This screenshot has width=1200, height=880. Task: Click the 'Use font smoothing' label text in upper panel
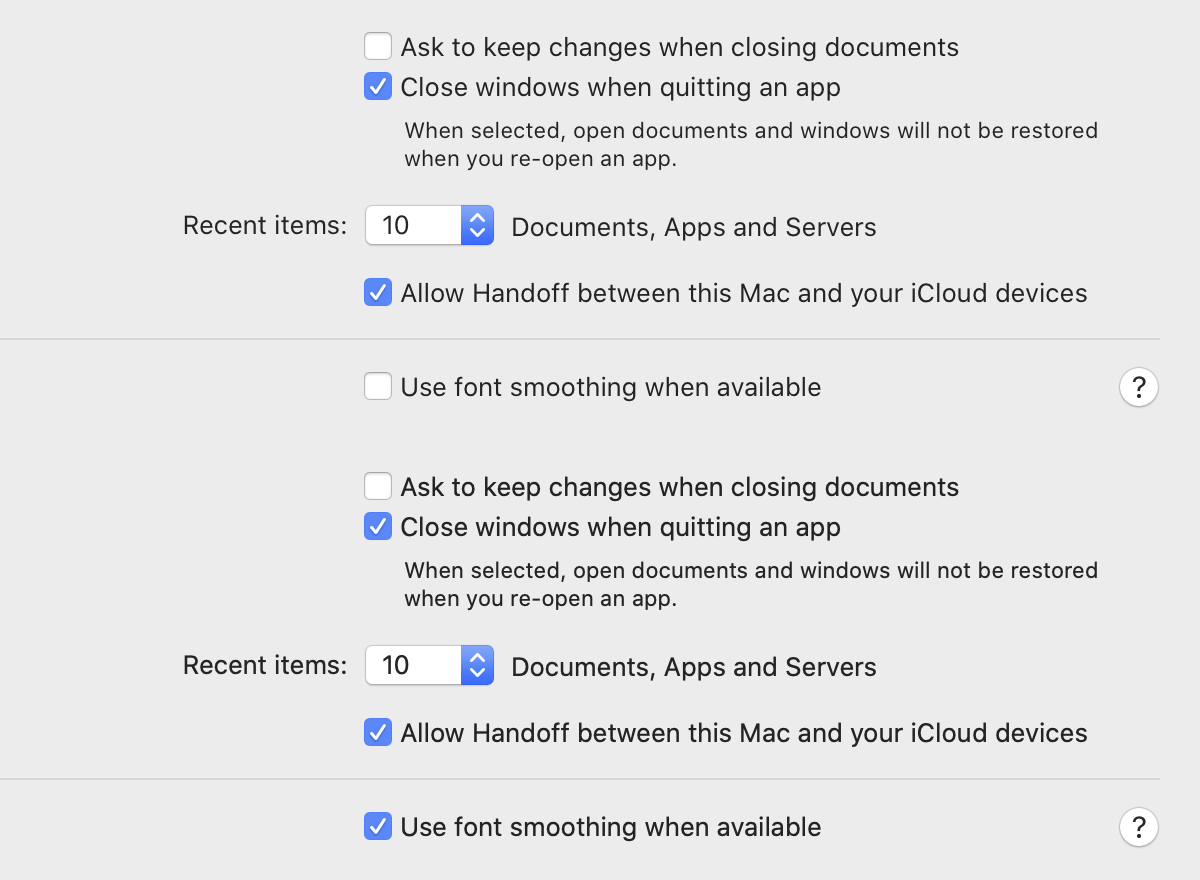(x=610, y=387)
